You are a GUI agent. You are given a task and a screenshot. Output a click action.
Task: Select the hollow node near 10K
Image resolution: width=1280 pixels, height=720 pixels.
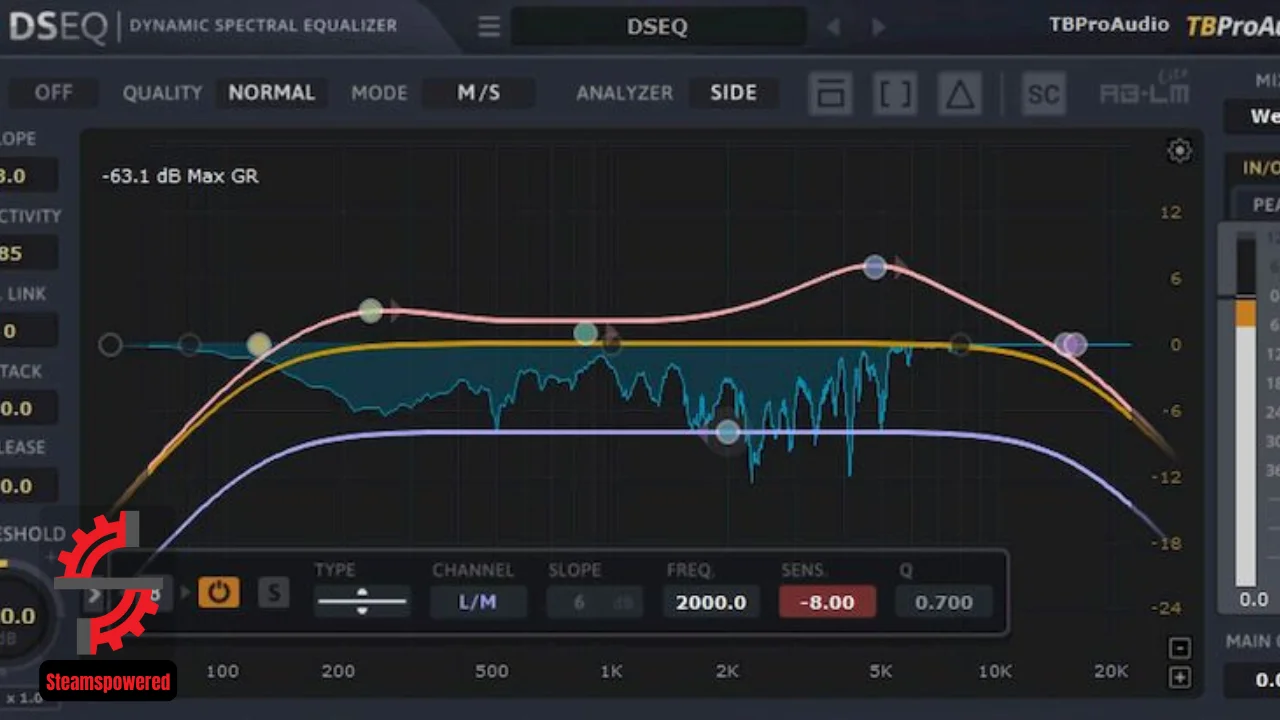coord(960,345)
